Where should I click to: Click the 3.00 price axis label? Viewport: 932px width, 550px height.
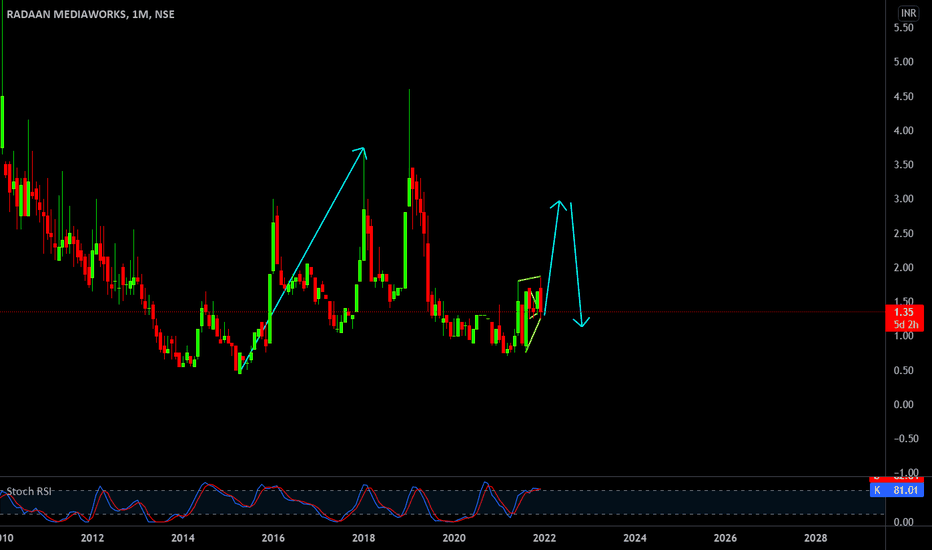coord(903,199)
